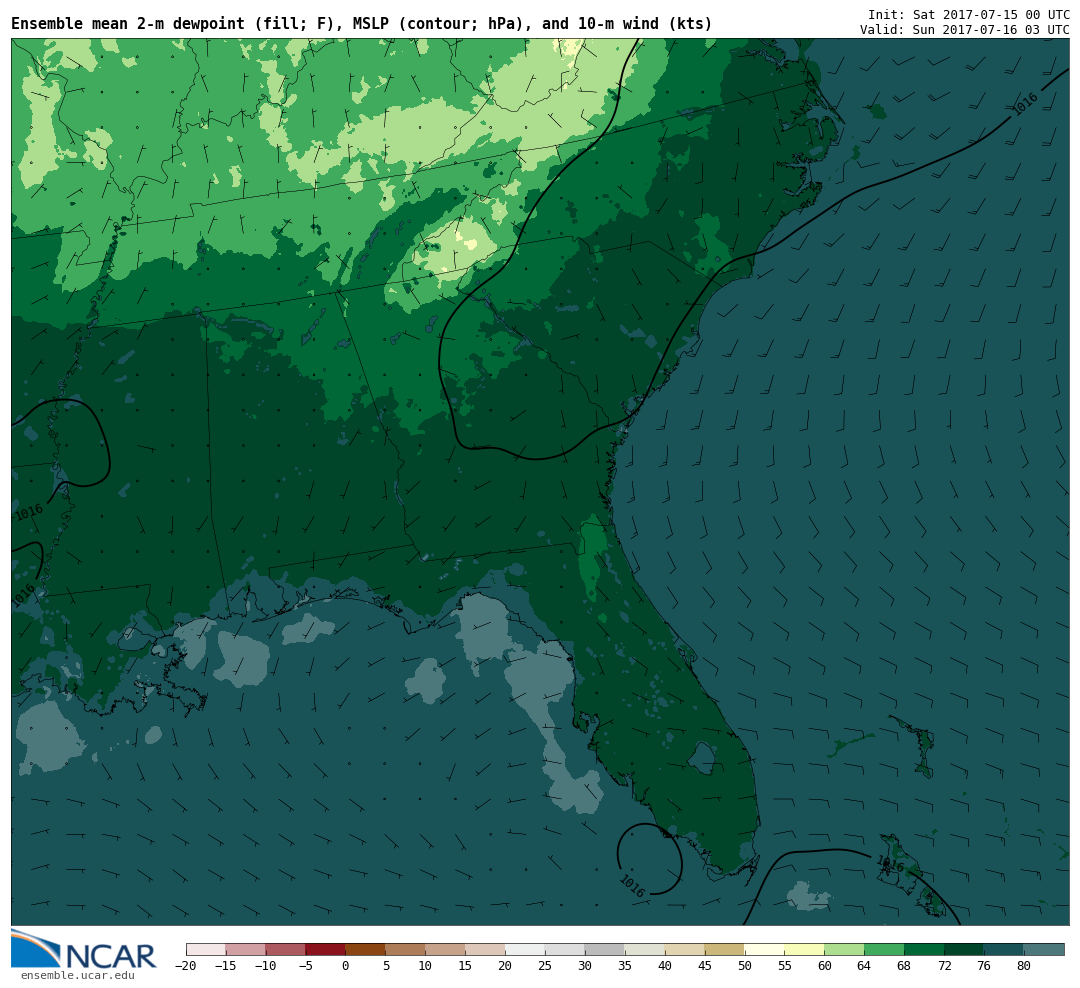Image resolution: width=1080 pixels, height=988 pixels.
Task: Pick the 55 to 60 light yellow swatch
Action: (x=805, y=949)
